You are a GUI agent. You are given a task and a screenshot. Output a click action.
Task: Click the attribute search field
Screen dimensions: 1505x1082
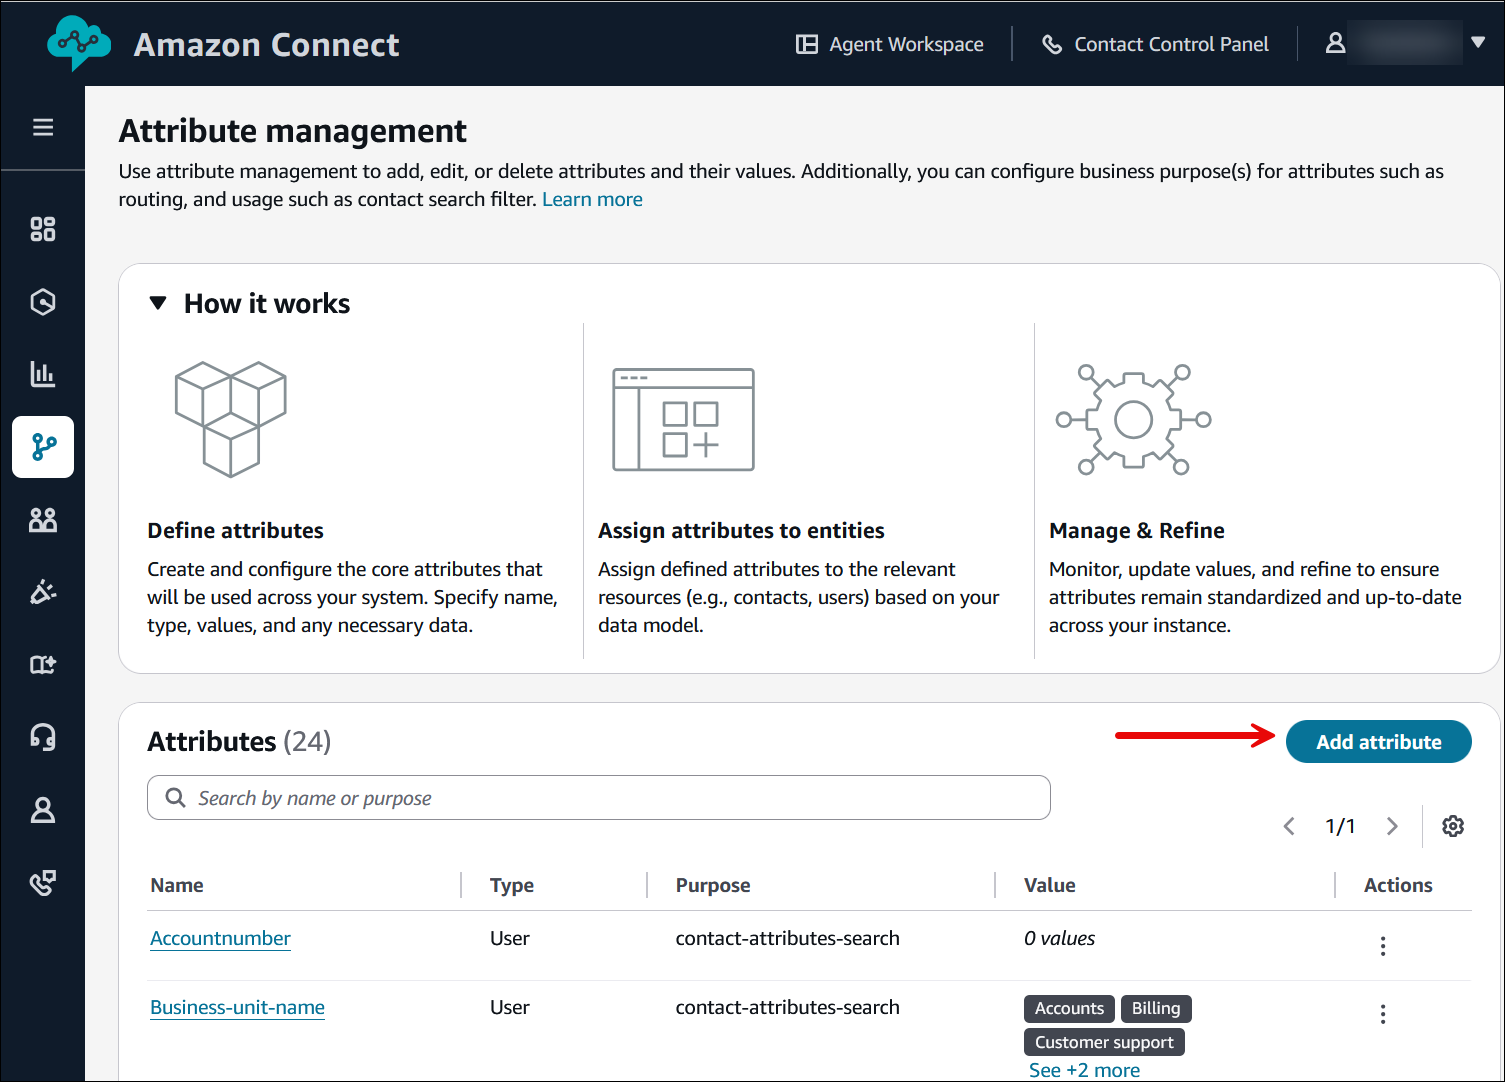tap(598, 797)
